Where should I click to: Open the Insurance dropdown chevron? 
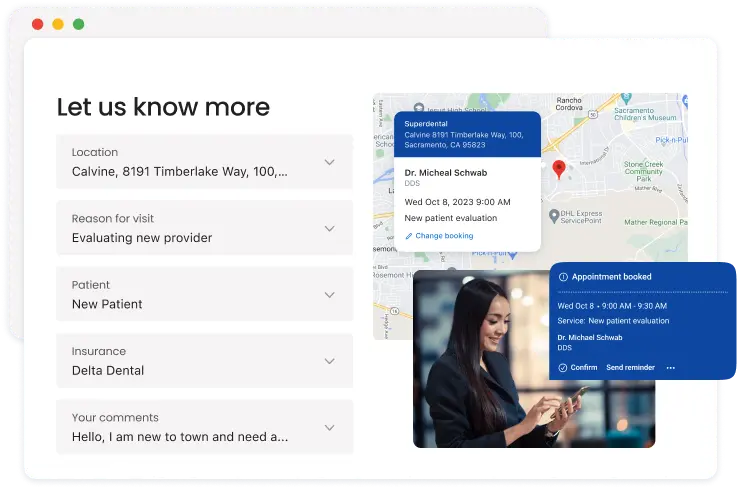(x=329, y=361)
